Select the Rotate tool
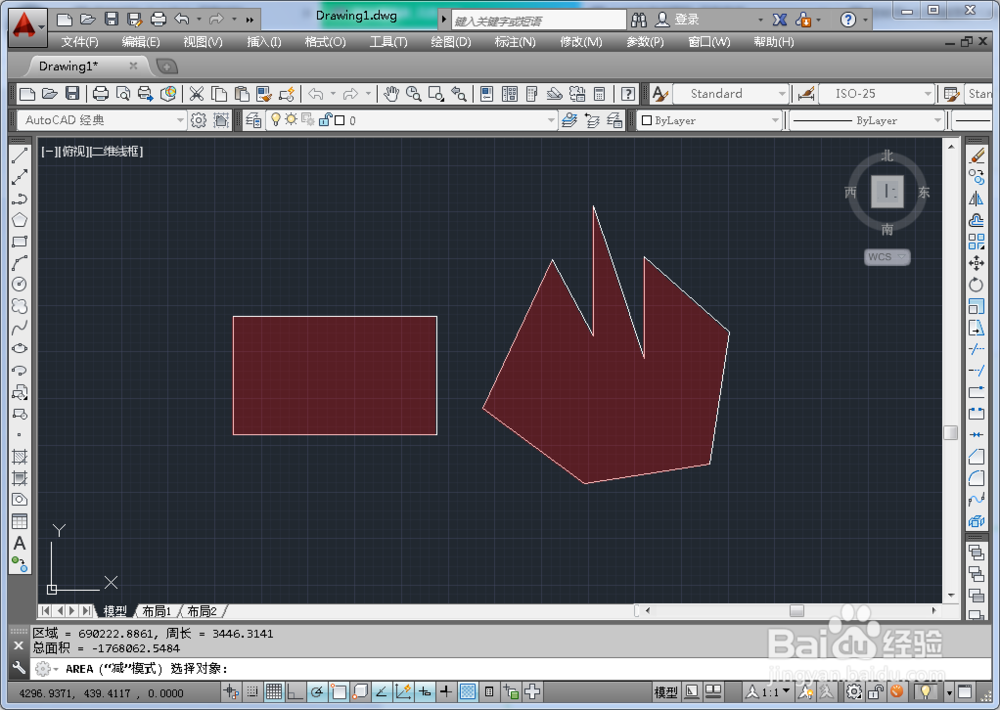Image resolution: width=1000 pixels, height=710 pixels. (976, 285)
